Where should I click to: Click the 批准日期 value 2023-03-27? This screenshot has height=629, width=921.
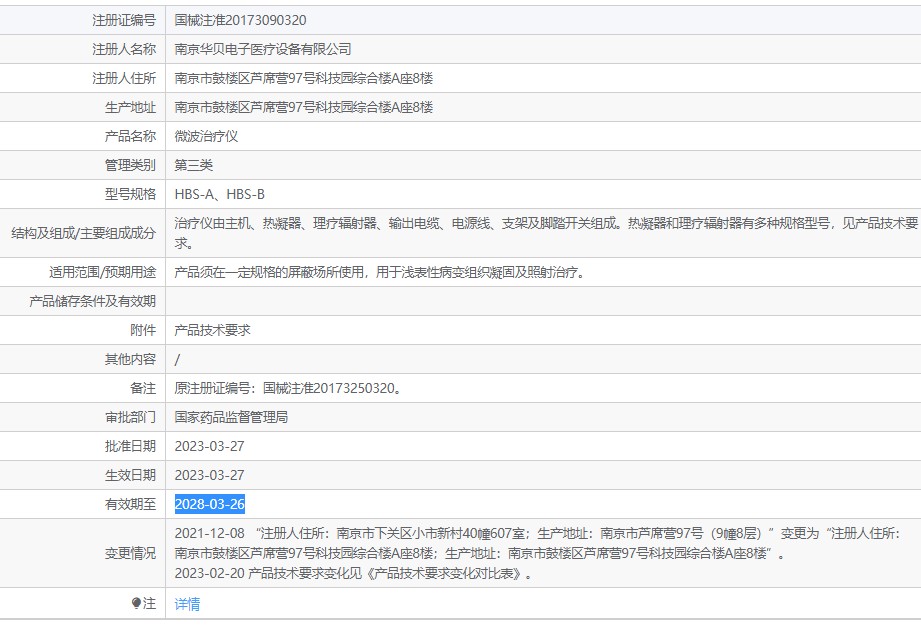[209, 446]
